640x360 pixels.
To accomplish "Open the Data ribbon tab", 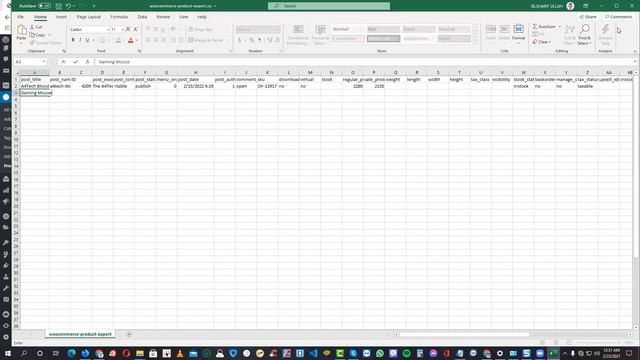I will pyautogui.click(x=142, y=17).
